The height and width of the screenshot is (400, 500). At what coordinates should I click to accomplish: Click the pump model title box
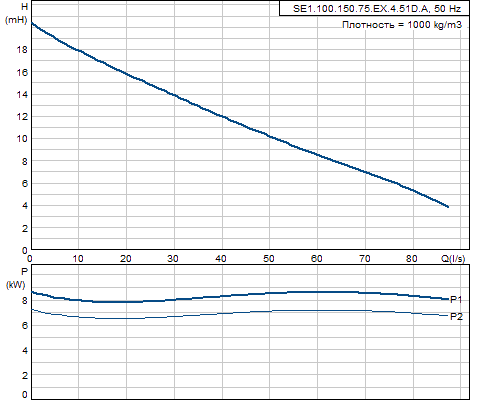pos(374,8)
